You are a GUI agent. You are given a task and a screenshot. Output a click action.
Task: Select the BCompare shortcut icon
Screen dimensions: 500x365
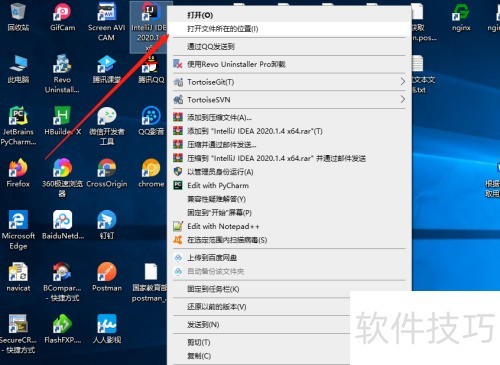[x=62, y=282]
